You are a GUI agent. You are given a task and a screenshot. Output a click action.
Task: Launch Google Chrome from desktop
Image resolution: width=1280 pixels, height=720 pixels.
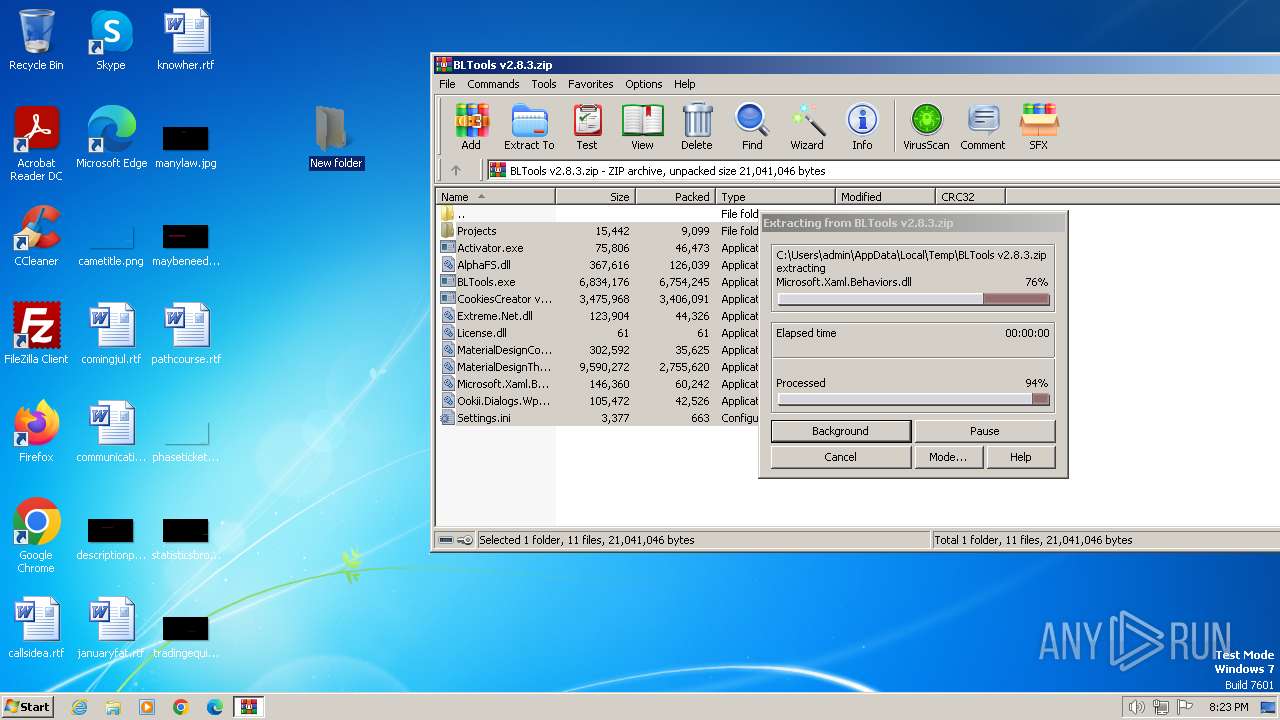click(36, 536)
